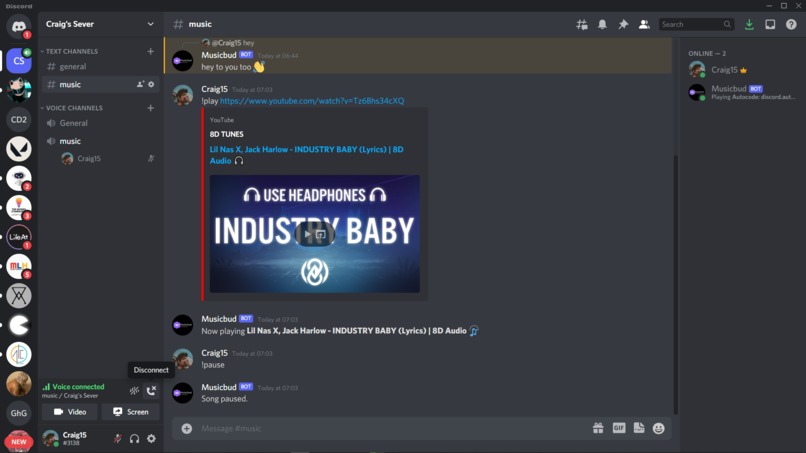Show pinned messages
This screenshot has width=806, height=453.
click(623, 24)
